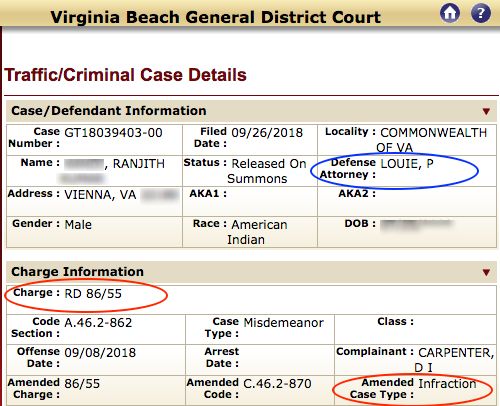Click complainant name CARPENTER, D I
Screen dimensions: 500x406
[x=454, y=360]
